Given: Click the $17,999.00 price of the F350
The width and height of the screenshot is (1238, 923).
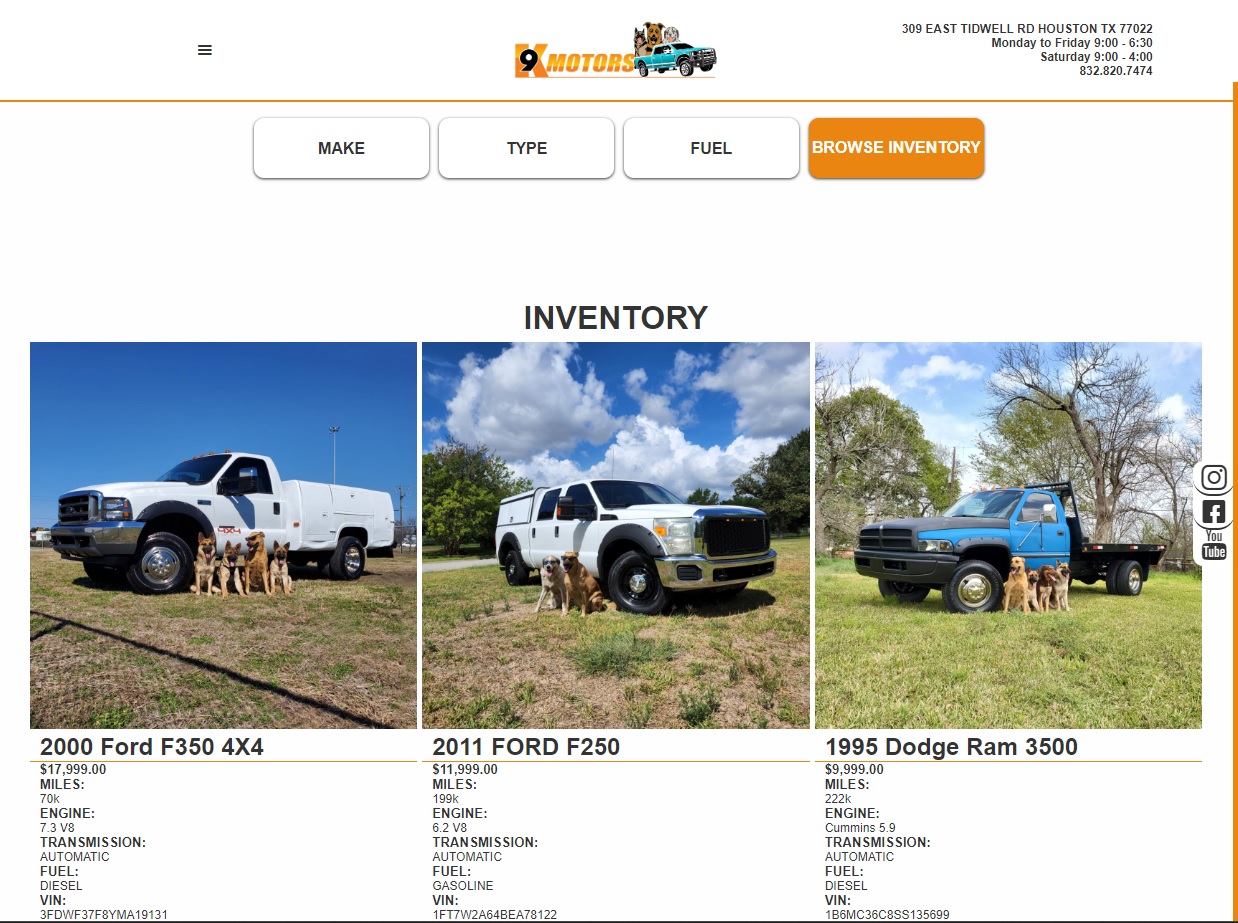Looking at the screenshot, I should [73, 769].
